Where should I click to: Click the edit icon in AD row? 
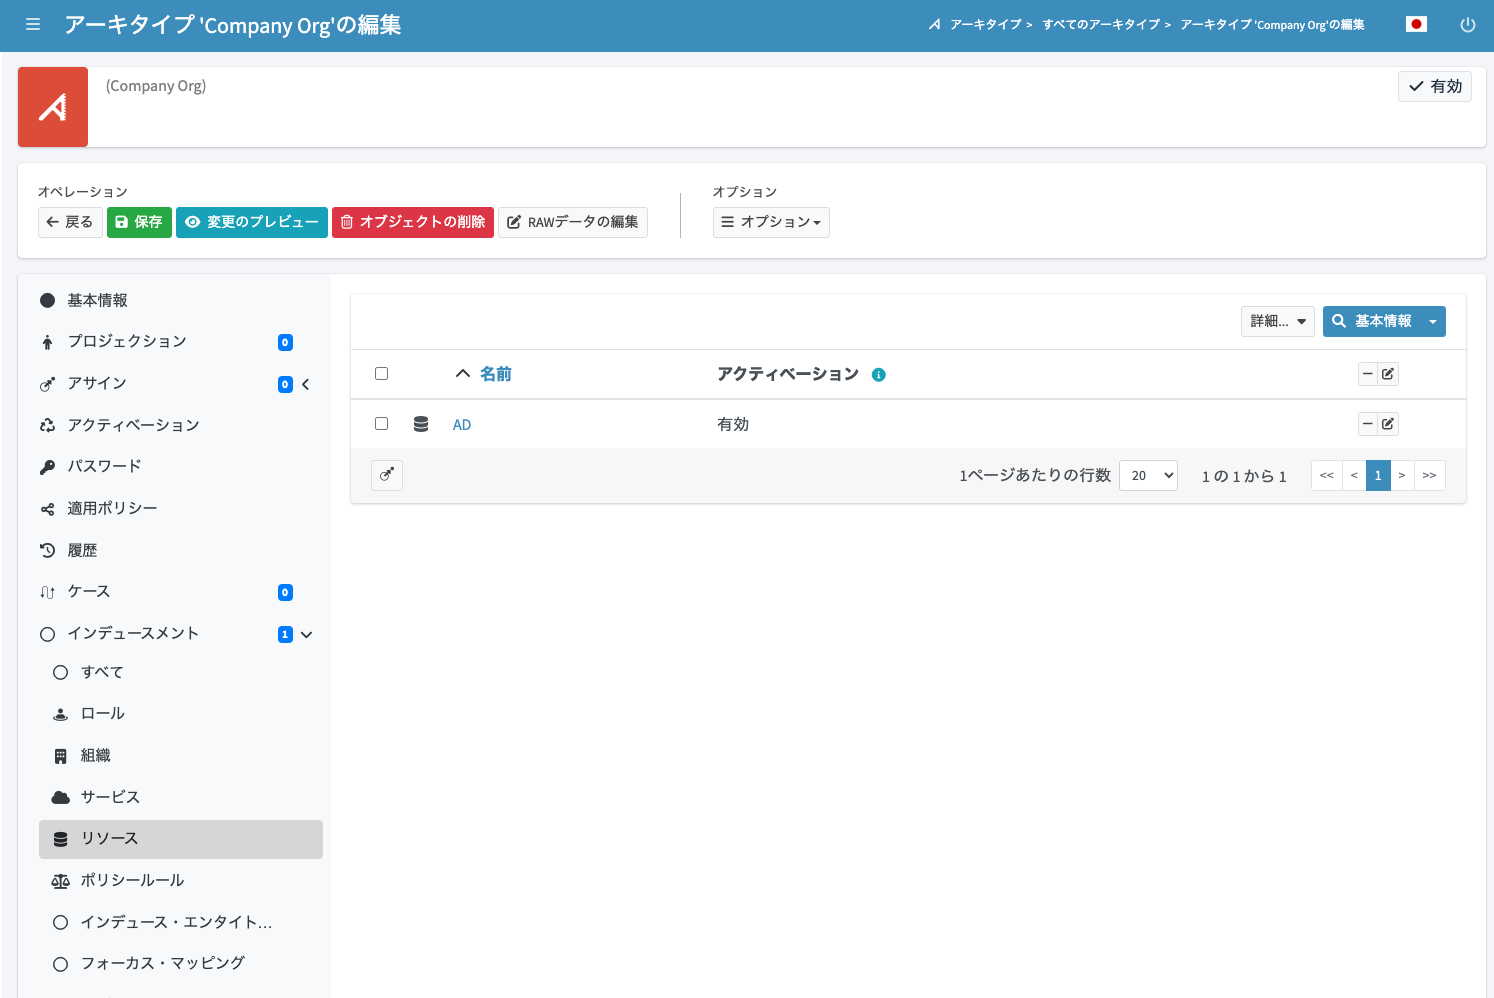click(1388, 424)
